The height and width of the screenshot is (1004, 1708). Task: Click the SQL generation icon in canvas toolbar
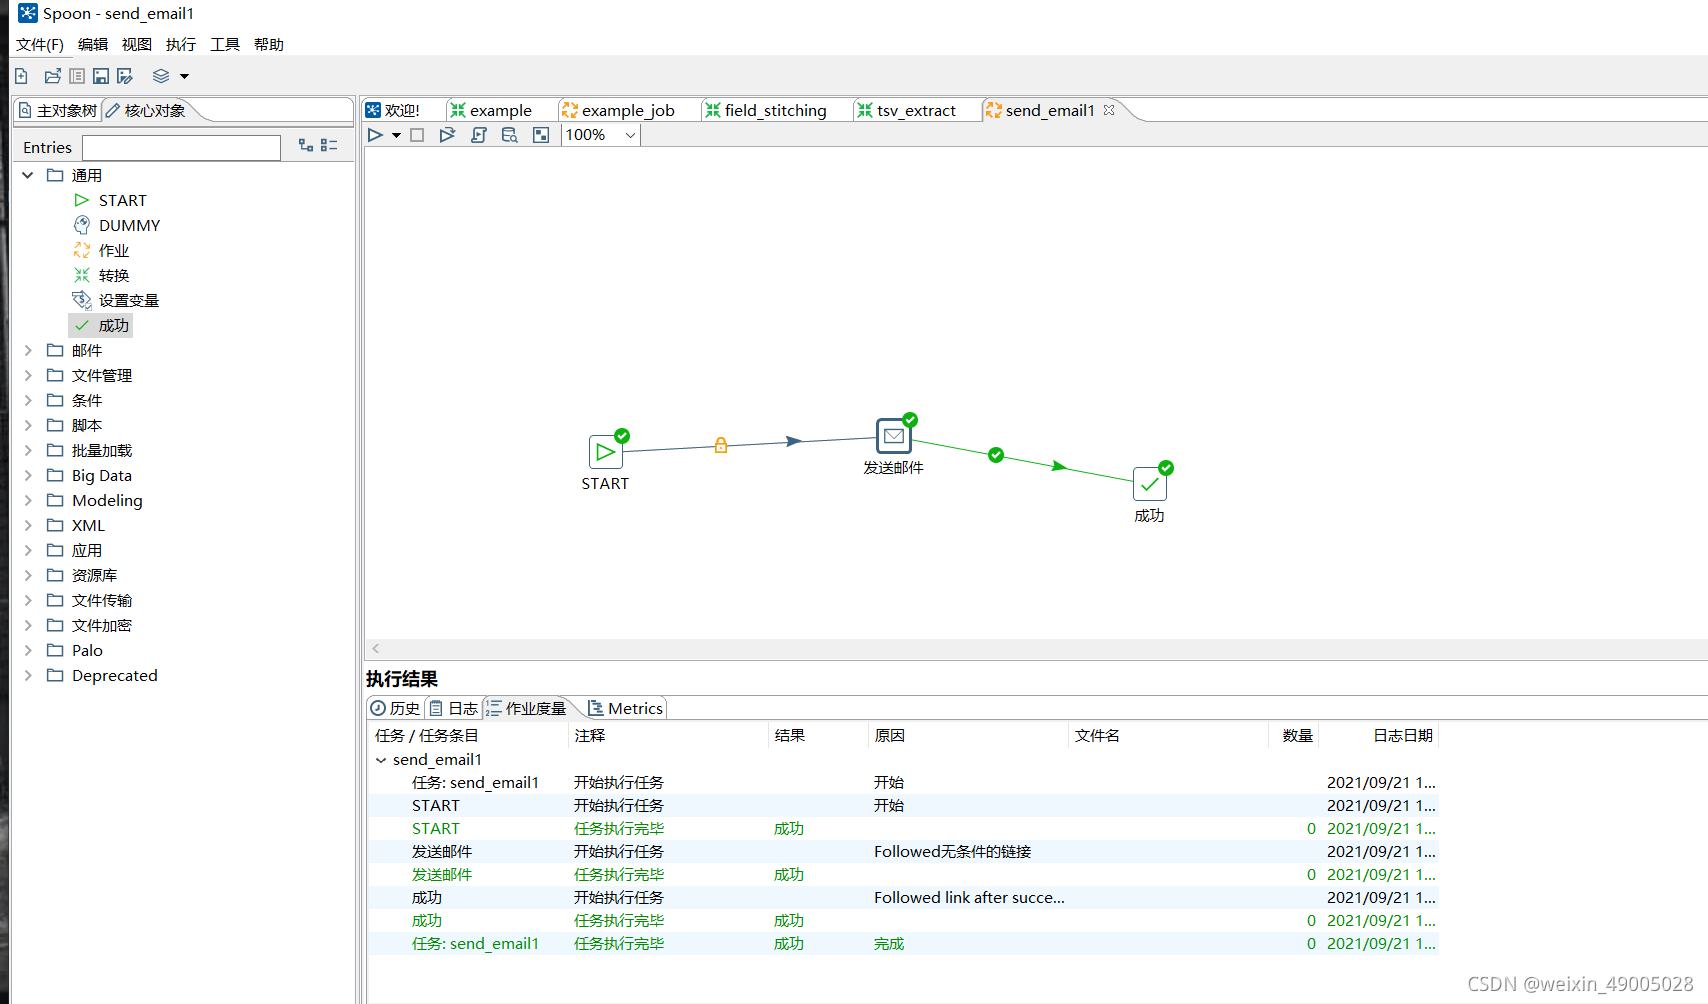click(x=479, y=135)
